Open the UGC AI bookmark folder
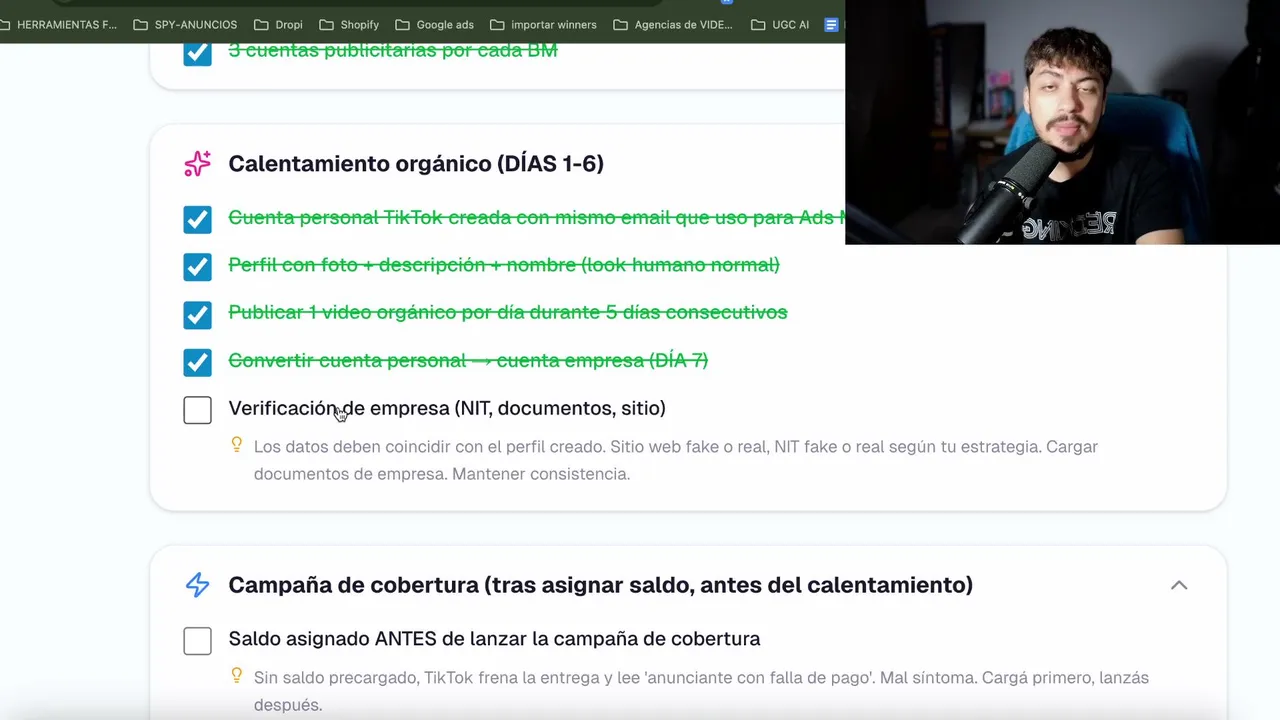1280x720 pixels. click(780, 24)
